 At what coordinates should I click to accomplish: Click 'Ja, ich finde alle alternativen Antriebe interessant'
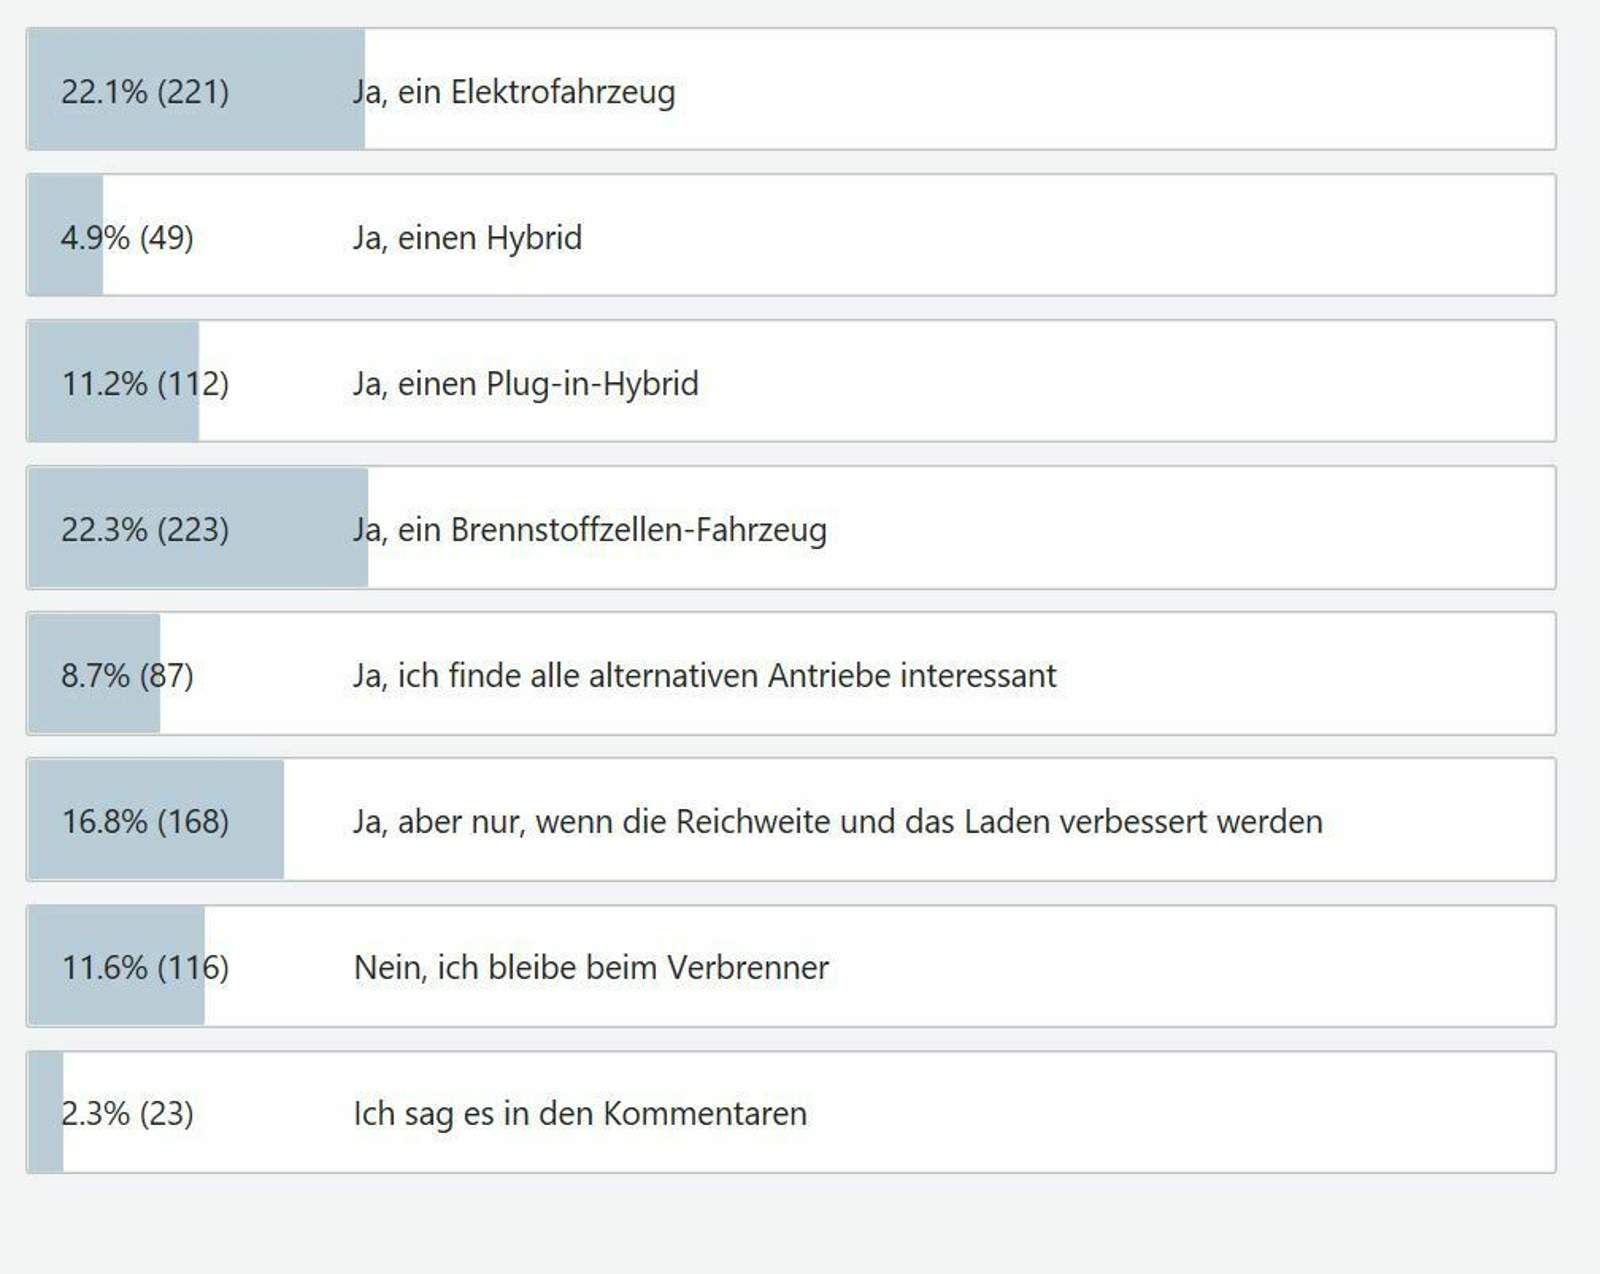click(x=704, y=675)
